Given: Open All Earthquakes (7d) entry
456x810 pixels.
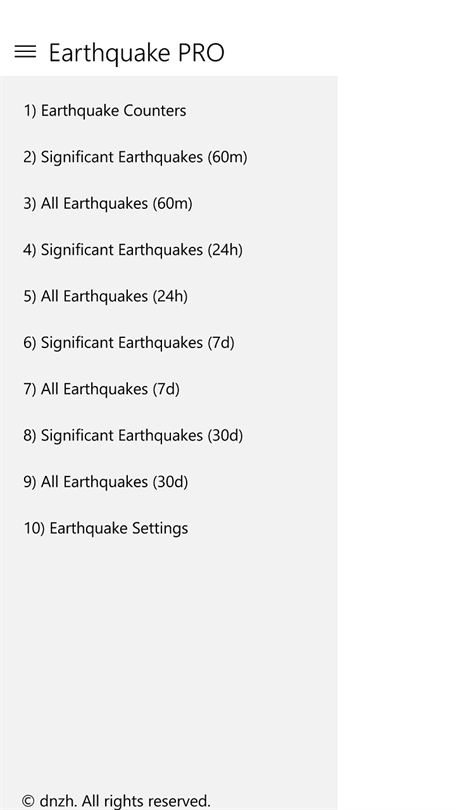Looking at the screenshot, I should [168, 389].
